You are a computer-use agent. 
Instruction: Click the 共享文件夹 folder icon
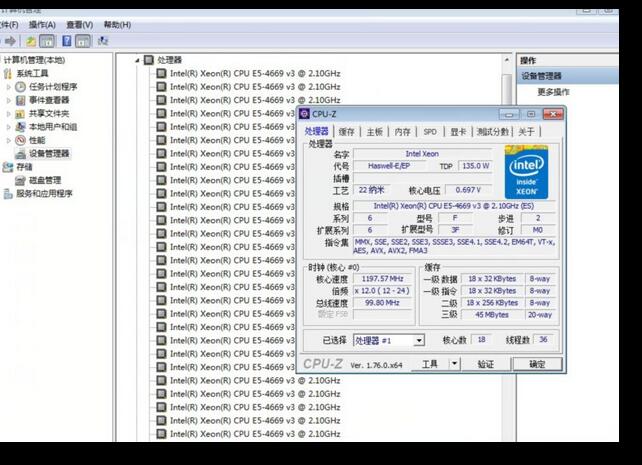coord(20,114)
